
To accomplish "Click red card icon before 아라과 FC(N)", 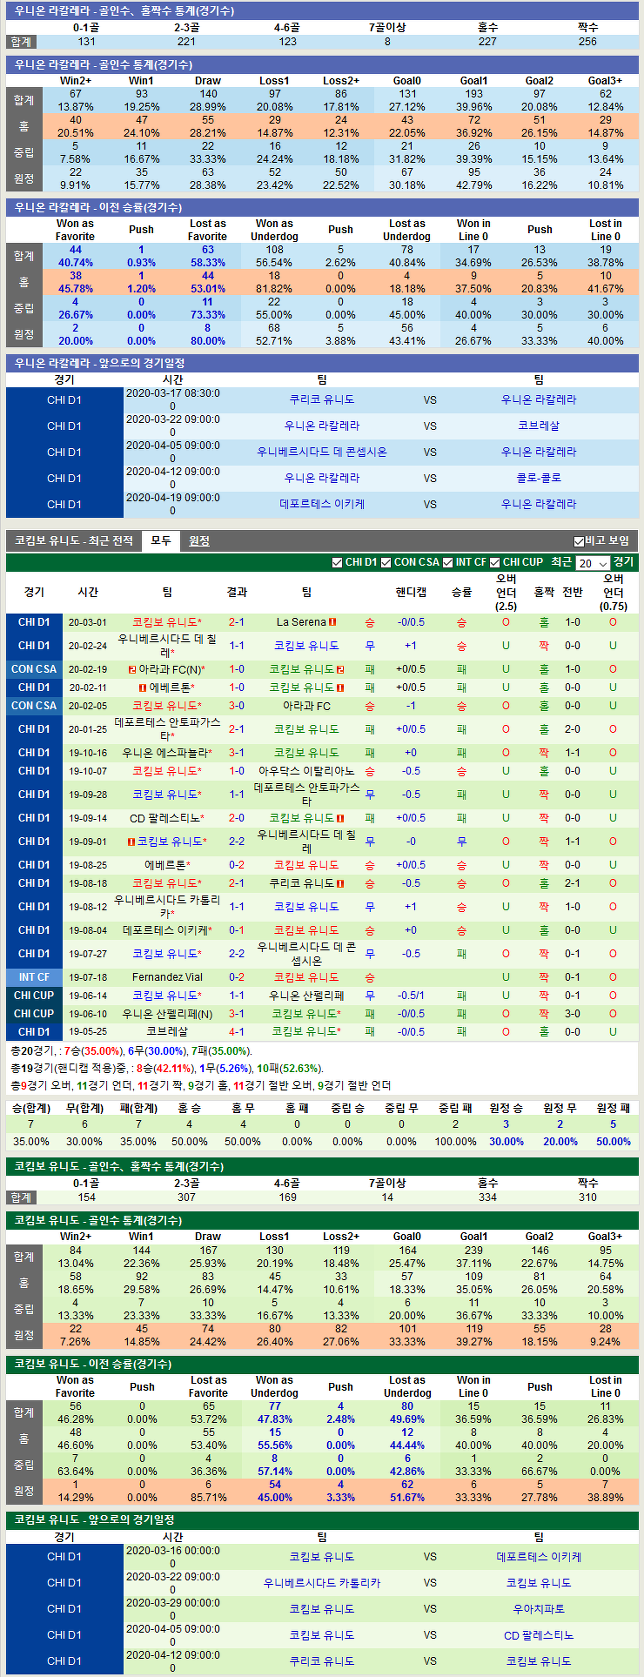I will [132, 669].
